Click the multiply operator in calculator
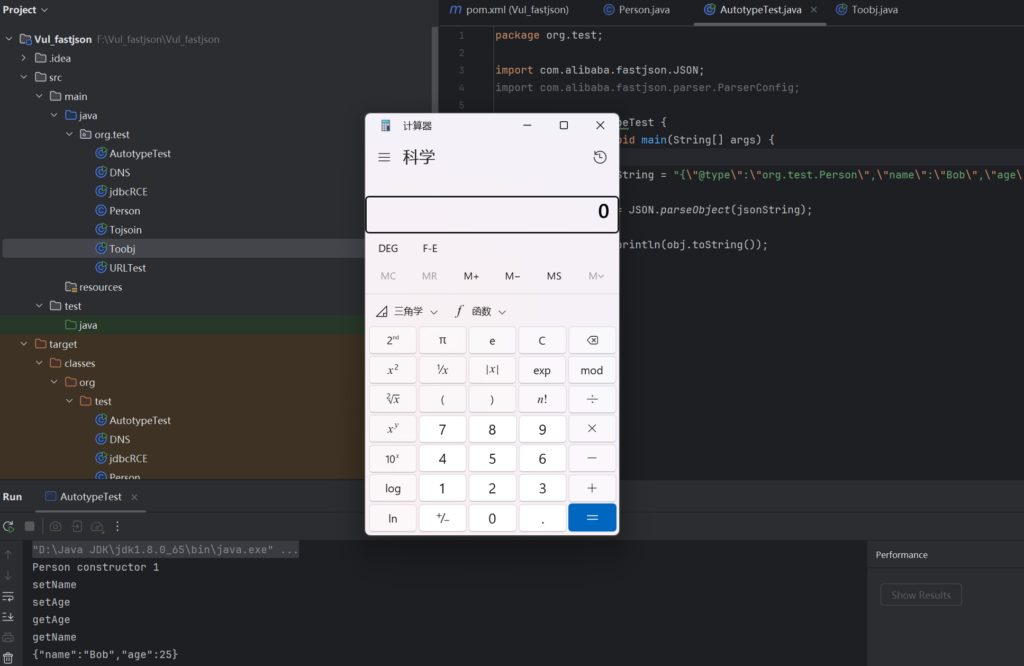The width and height of the screenshot is (1024, 666). tap(592, 428)
